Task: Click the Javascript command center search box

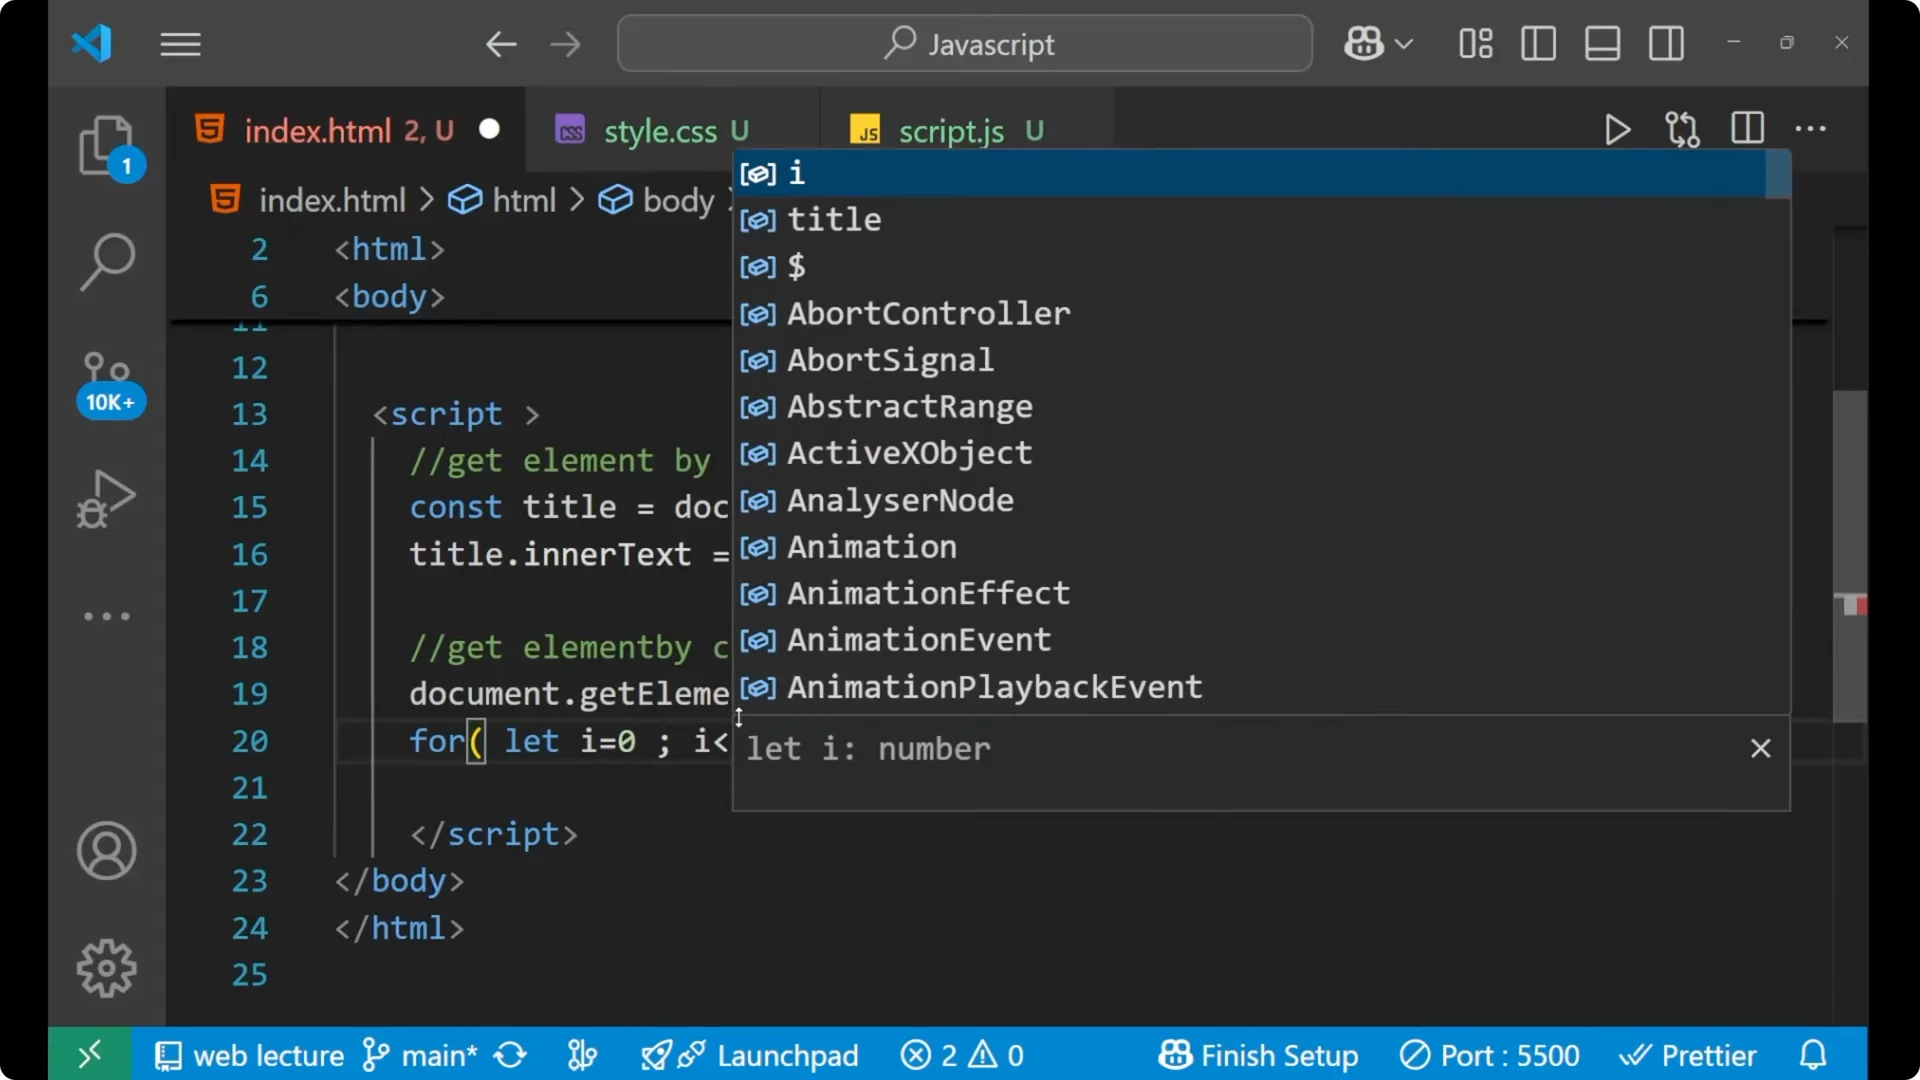Action: pyautogui.click(x=963, y=43)
